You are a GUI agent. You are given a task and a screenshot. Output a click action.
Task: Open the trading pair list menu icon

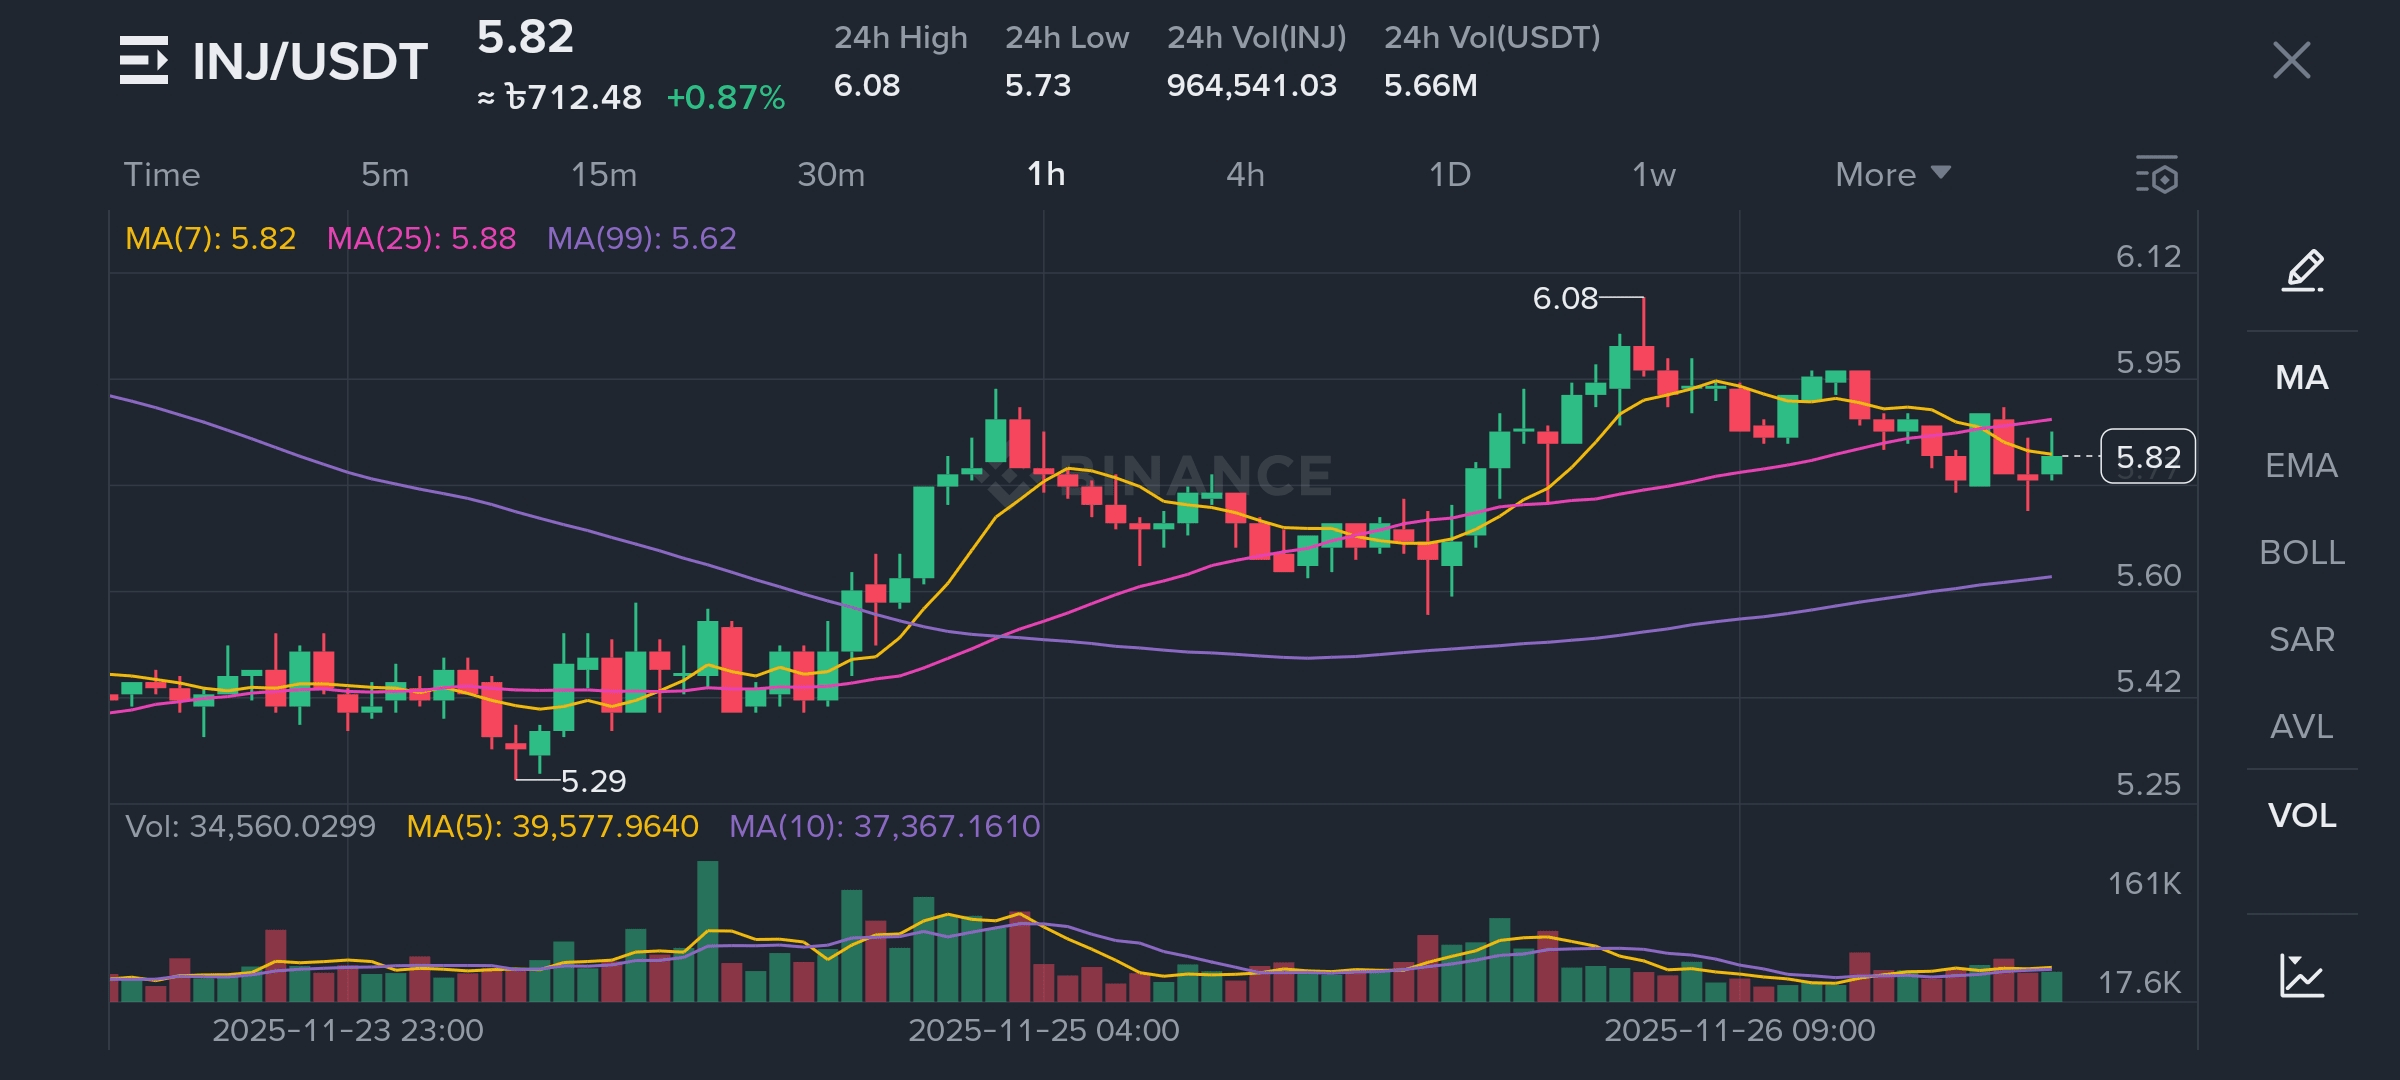143,60
